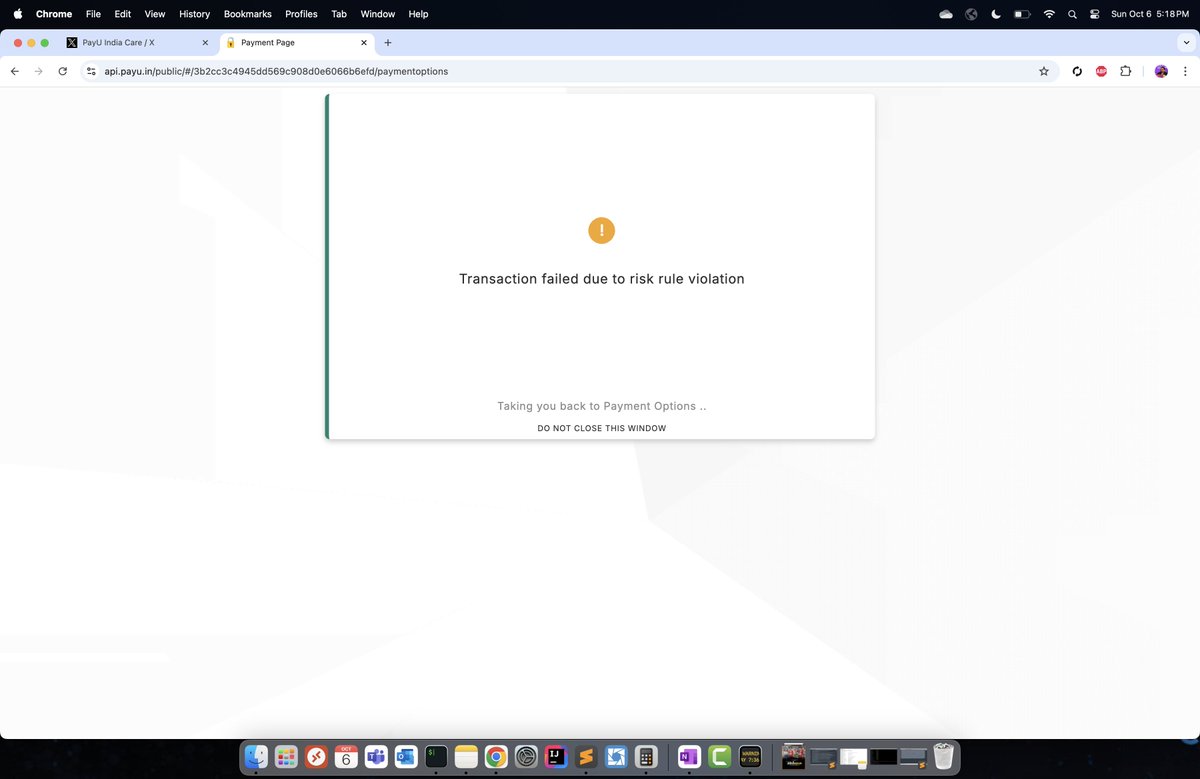Go back to the previous page

(x=15, y=71)
